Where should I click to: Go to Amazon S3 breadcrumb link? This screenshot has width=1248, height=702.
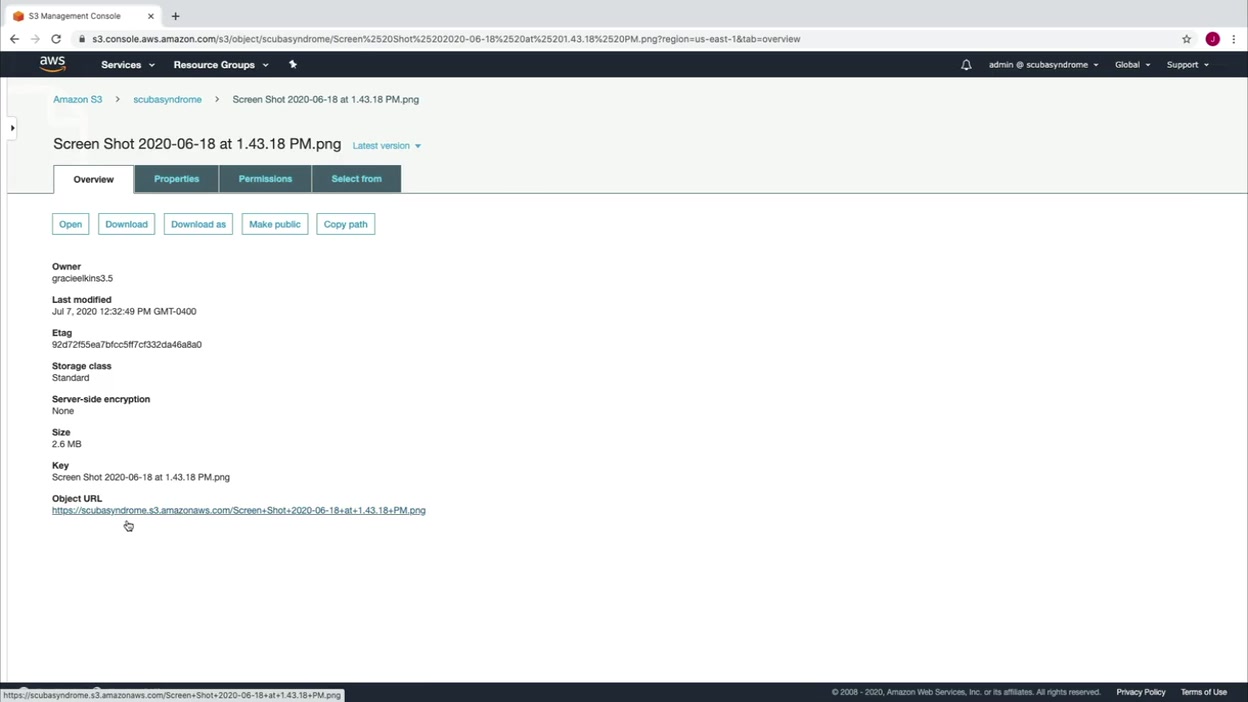(77, 100)
